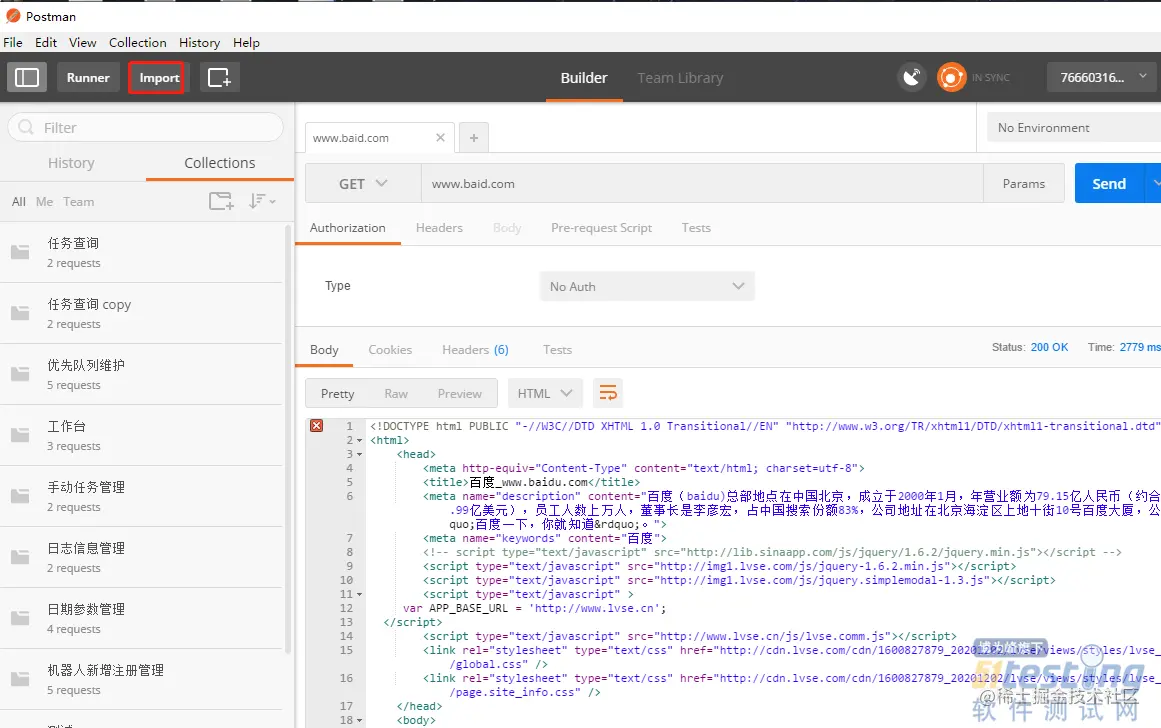Image resolution: width=1161 pixels, height=728 pixels.
Task: Open the HTML response format dropdown
Action: 545,393
